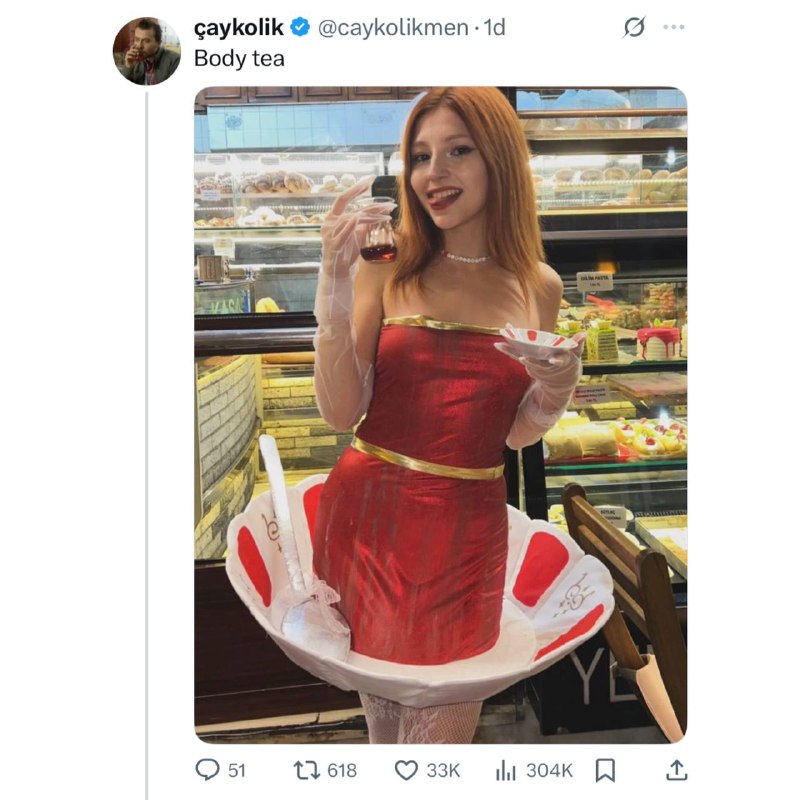Image resolution: width=800 pixels, height=800 pixels.
Task: Click the share upload arrow icon
Action: [677, 769]
